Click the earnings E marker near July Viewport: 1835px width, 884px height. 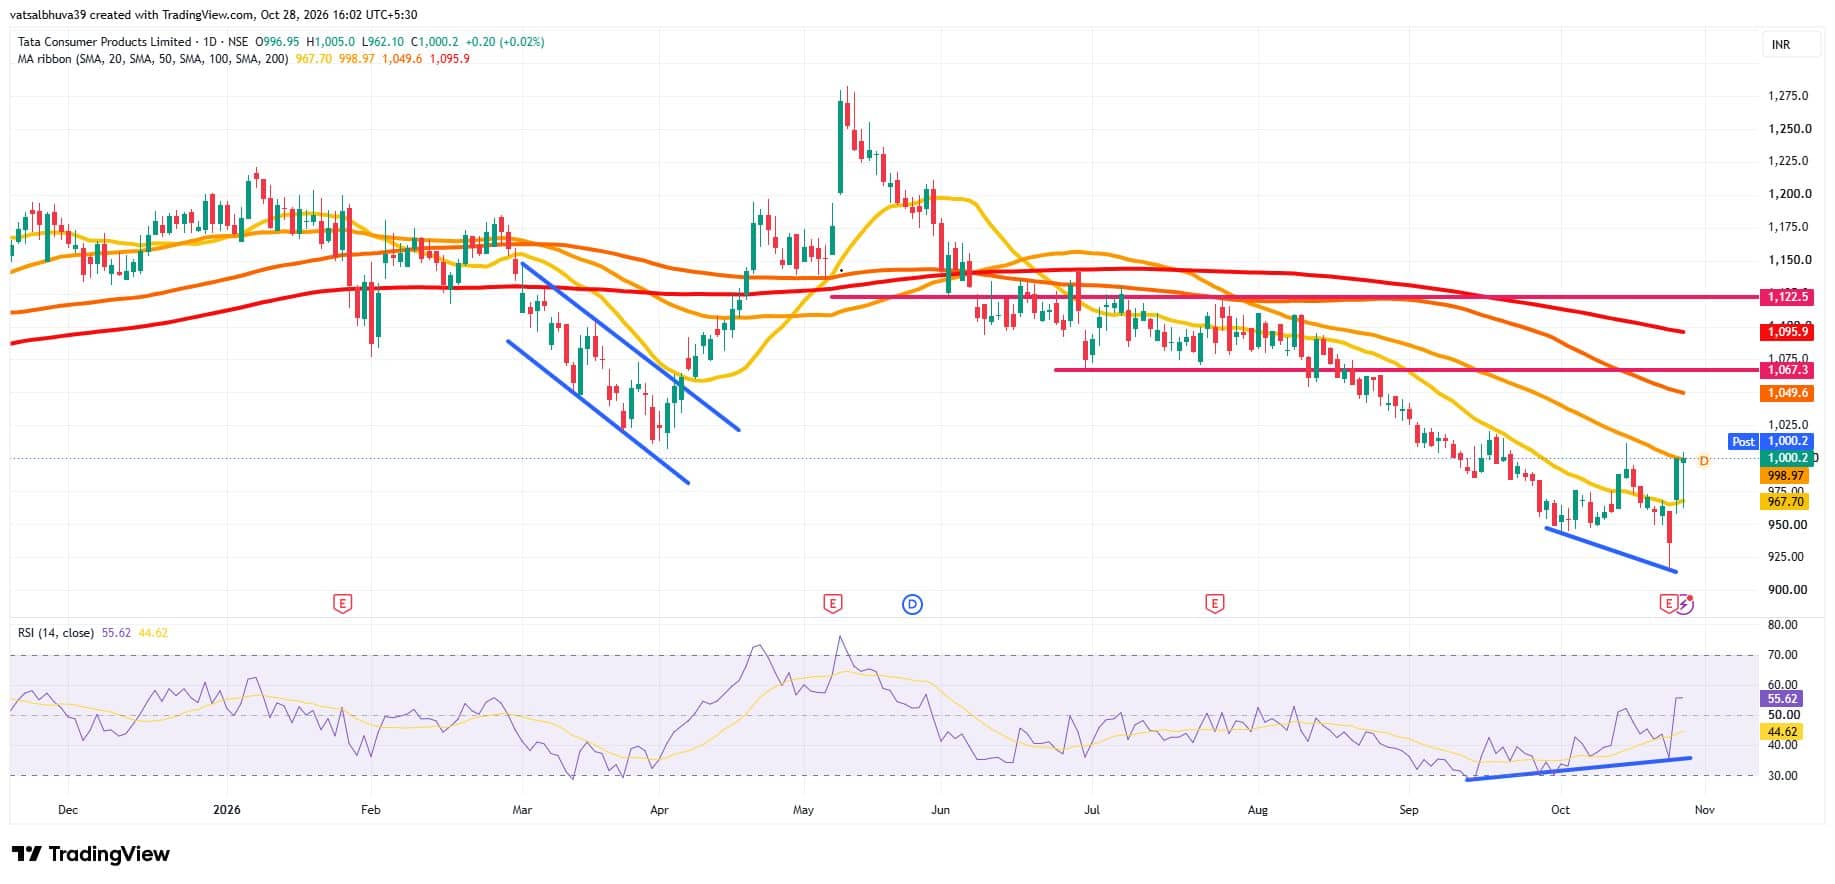[1214, 603]
